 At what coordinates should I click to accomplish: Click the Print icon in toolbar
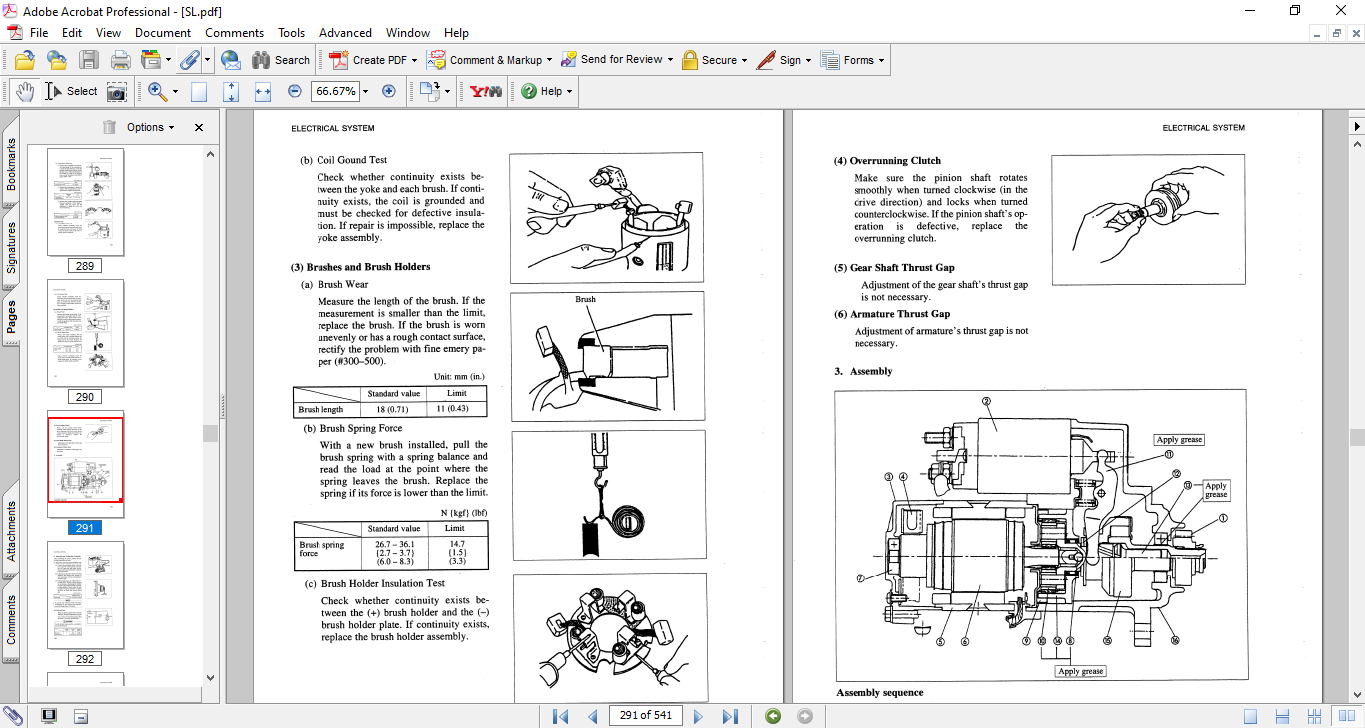point(121,60)
